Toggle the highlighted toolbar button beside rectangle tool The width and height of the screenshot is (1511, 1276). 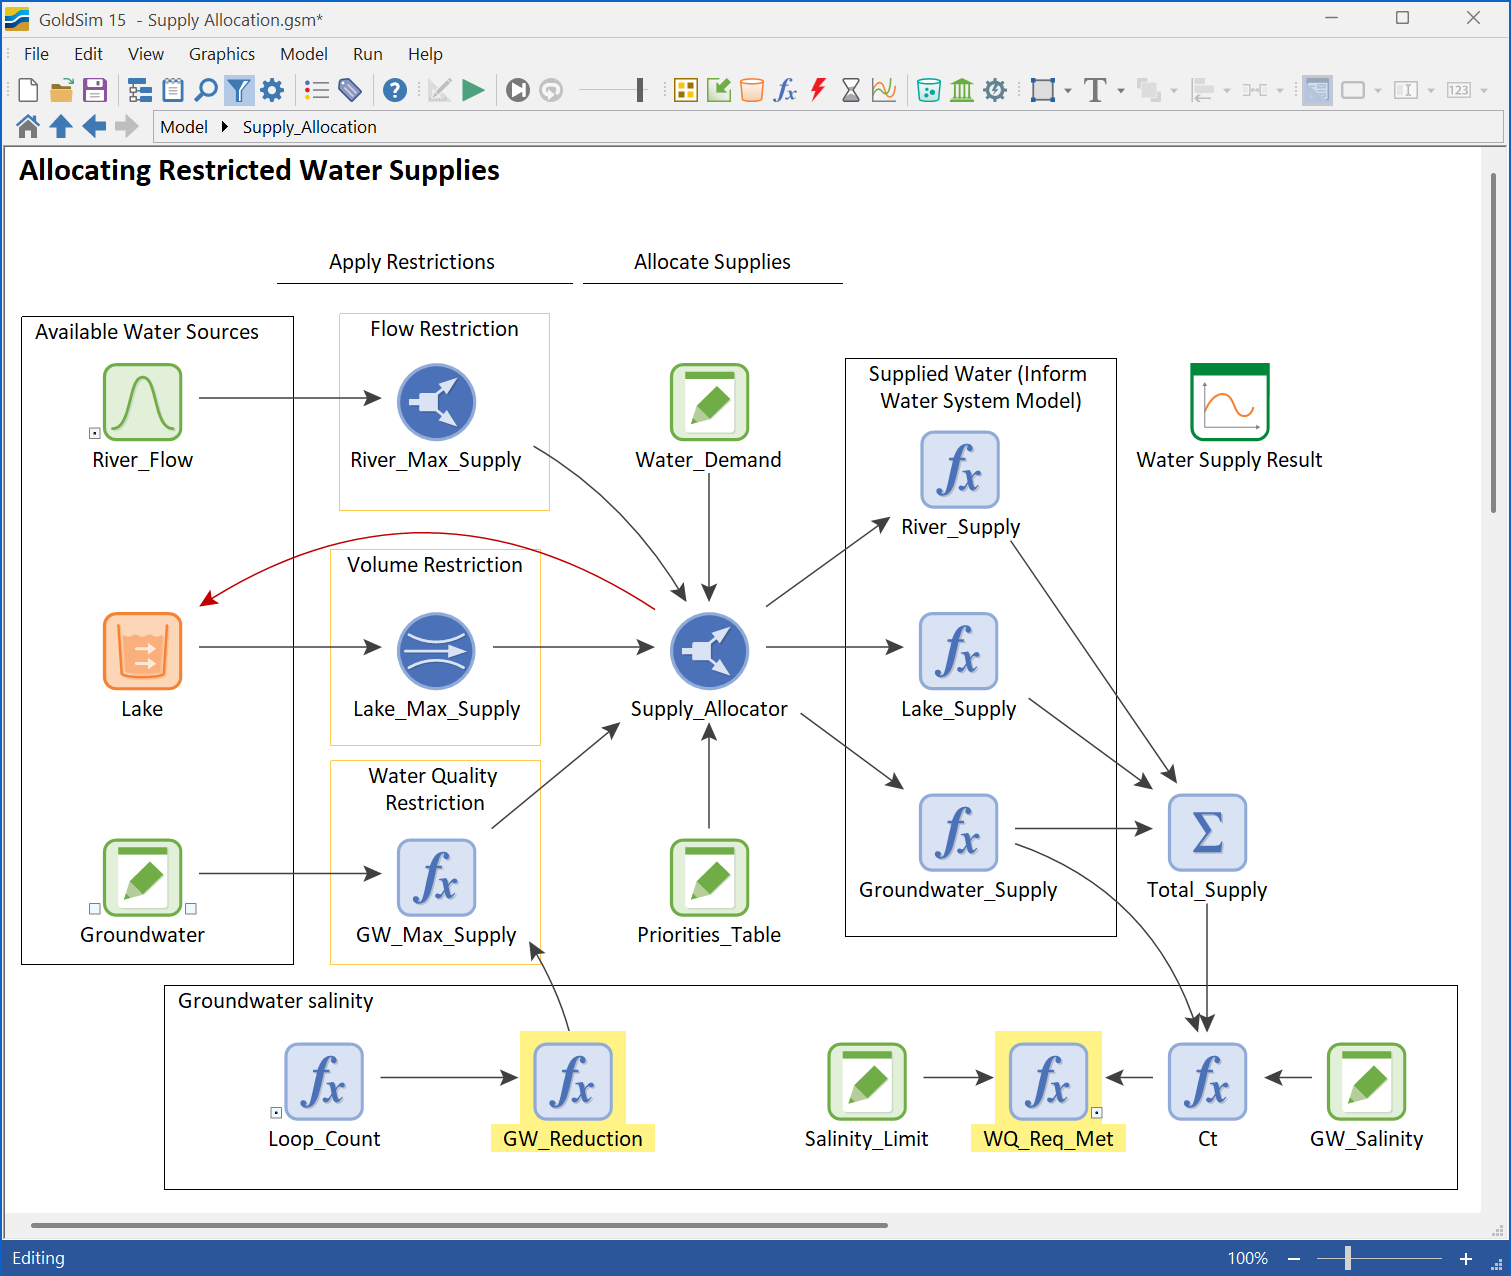click(1317, 90)
